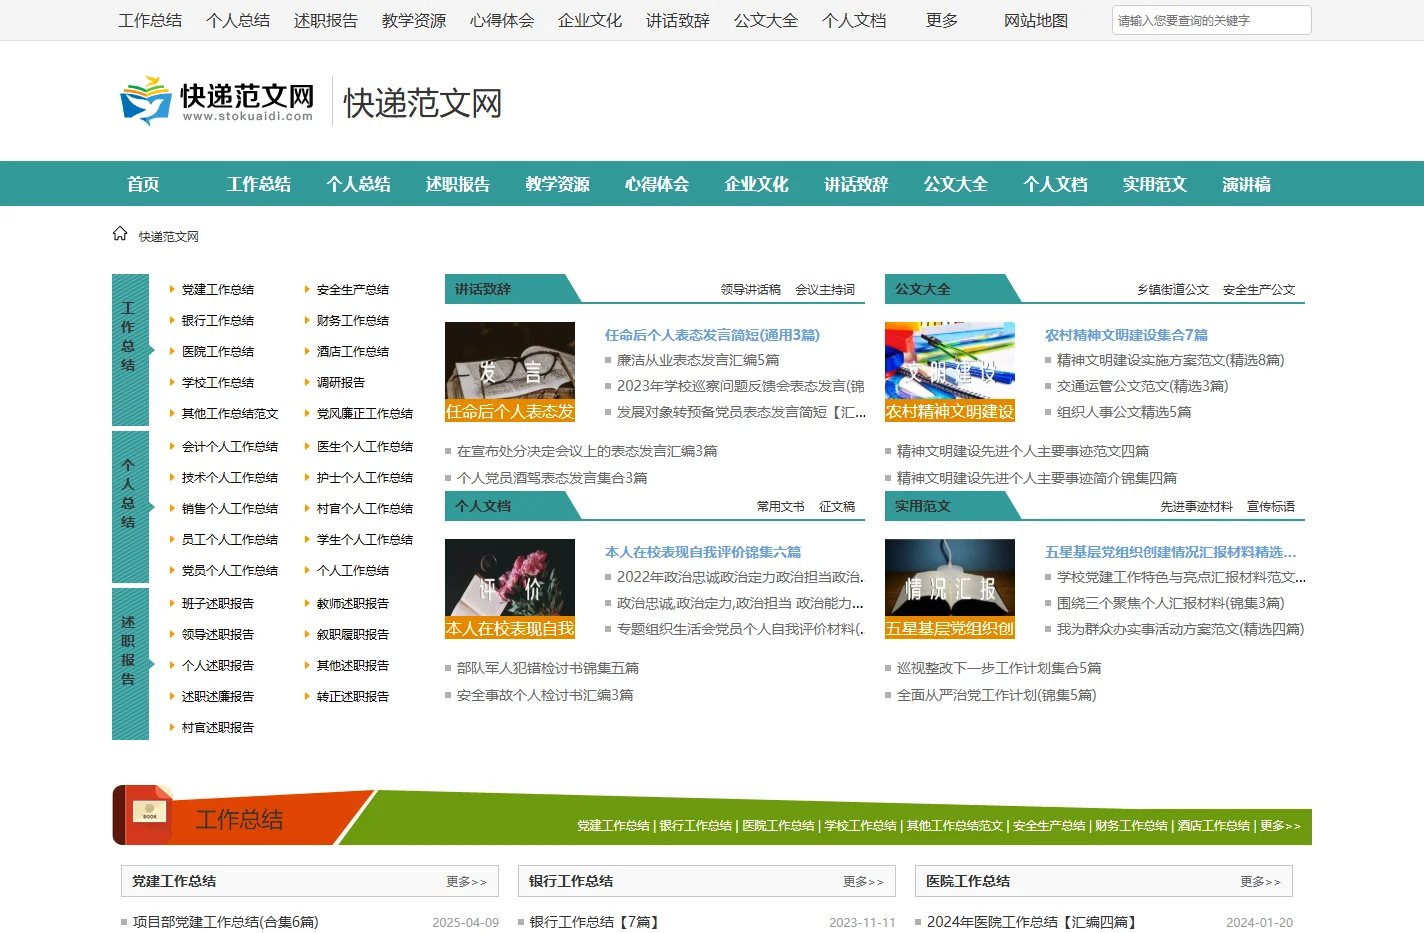Open article 交通运管公文范文(精选3篇)

point(1142,386)
